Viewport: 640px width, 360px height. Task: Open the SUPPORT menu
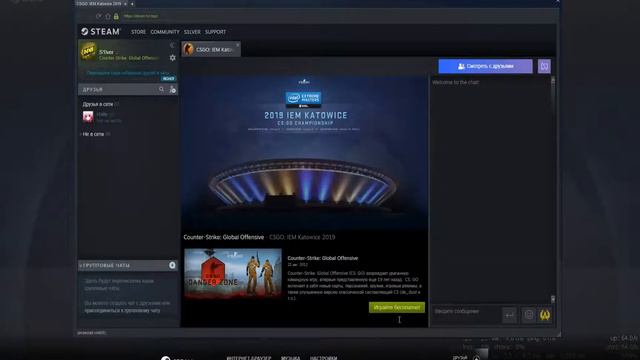pyautogui.click(x=216, y=32)
